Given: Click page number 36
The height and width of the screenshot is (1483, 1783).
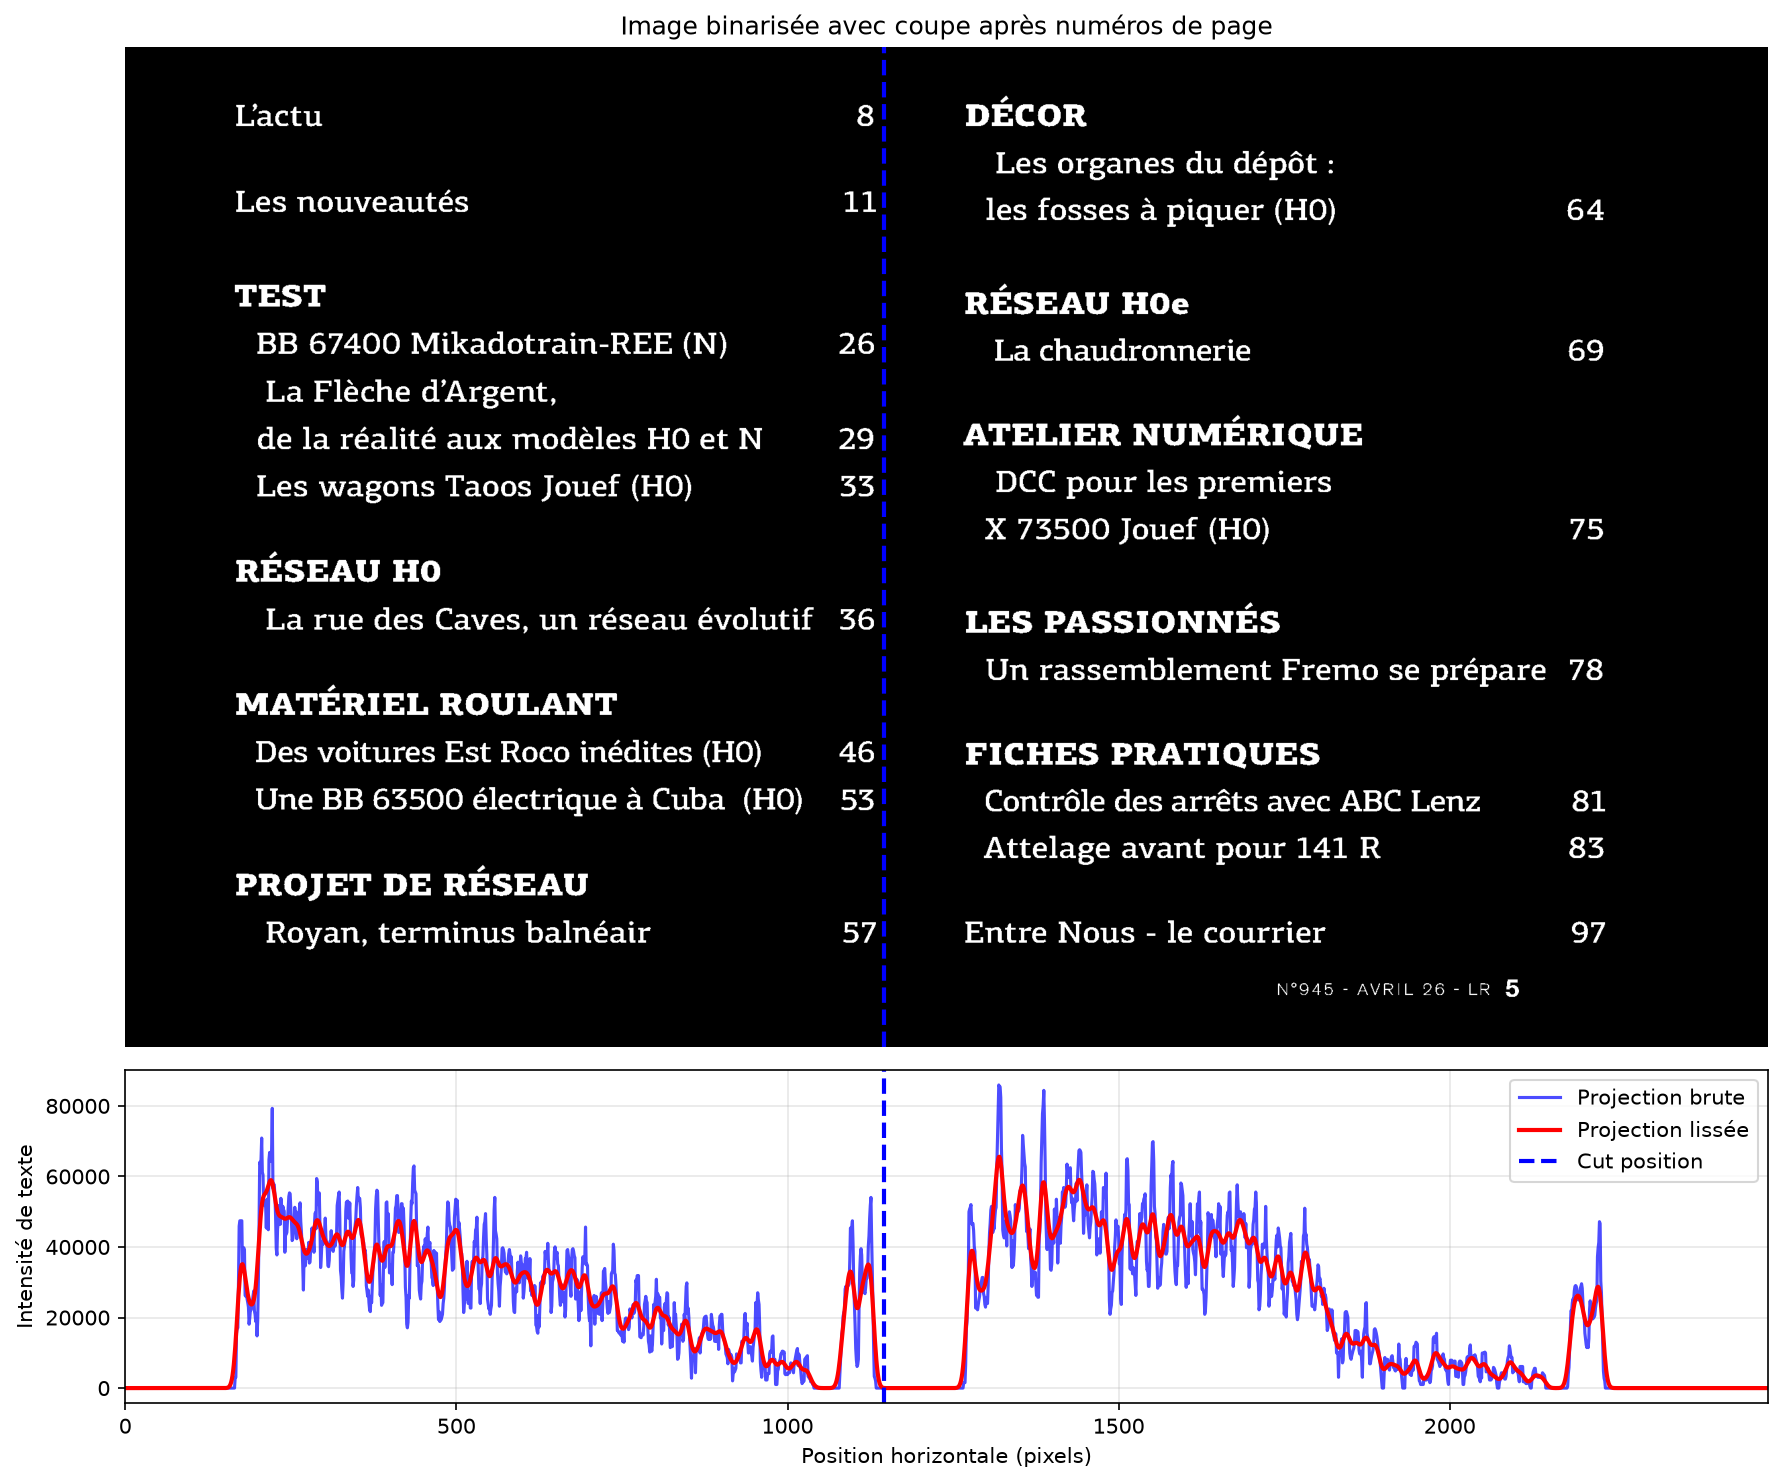Looking at the screenshot, I should 857,620.
